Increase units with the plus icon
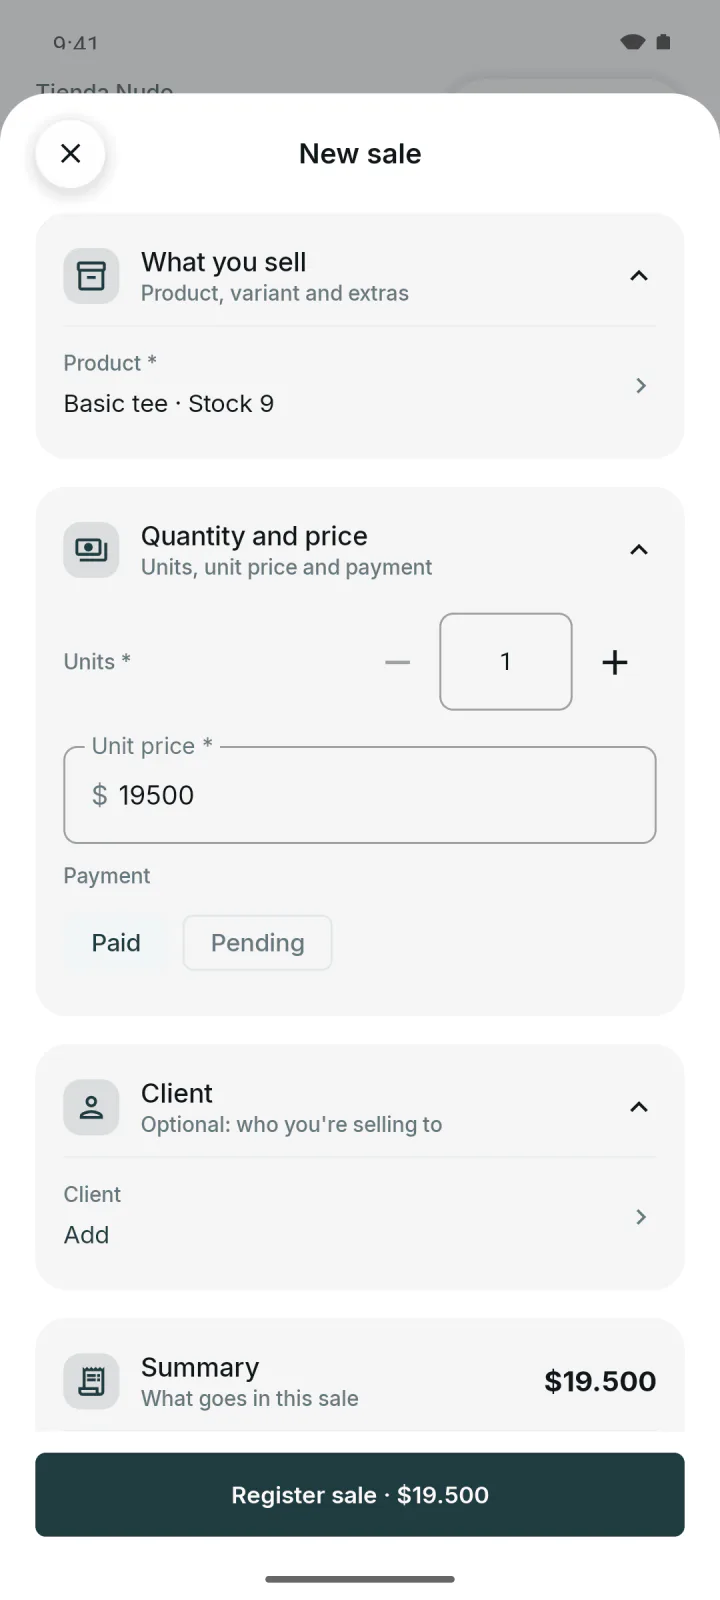The height and width of the screenshot is (1600, 720). (615, 662)
